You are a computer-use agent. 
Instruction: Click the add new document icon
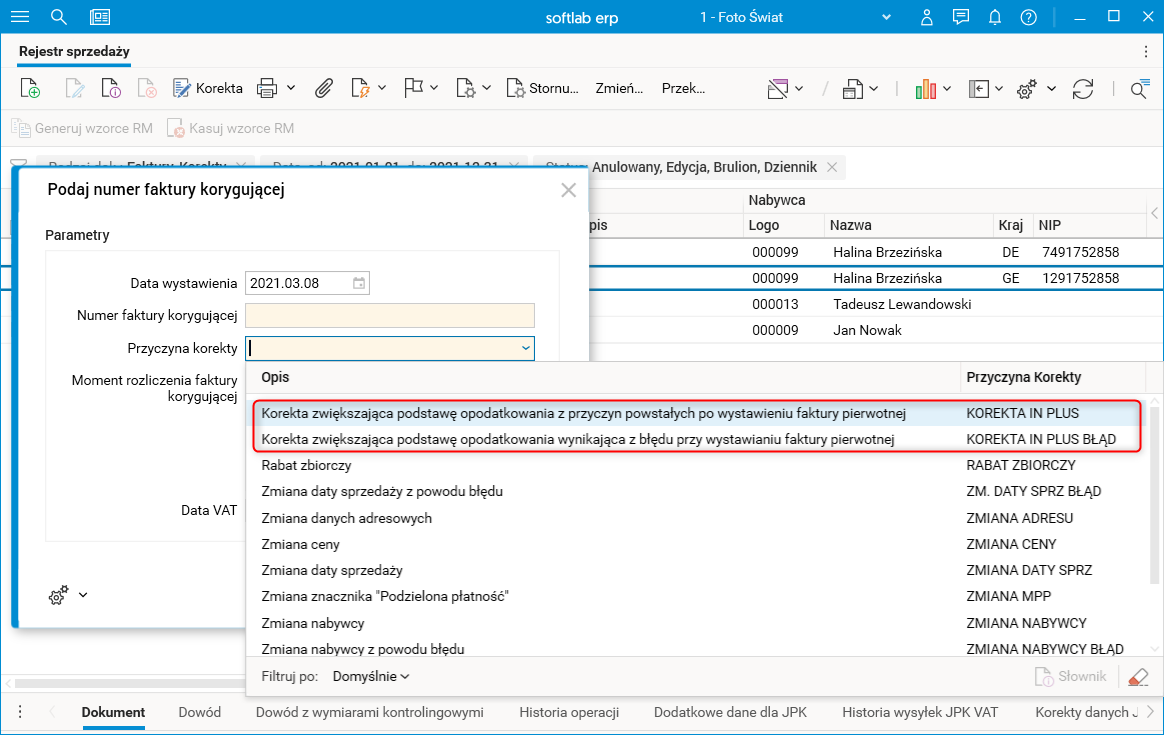30,88
